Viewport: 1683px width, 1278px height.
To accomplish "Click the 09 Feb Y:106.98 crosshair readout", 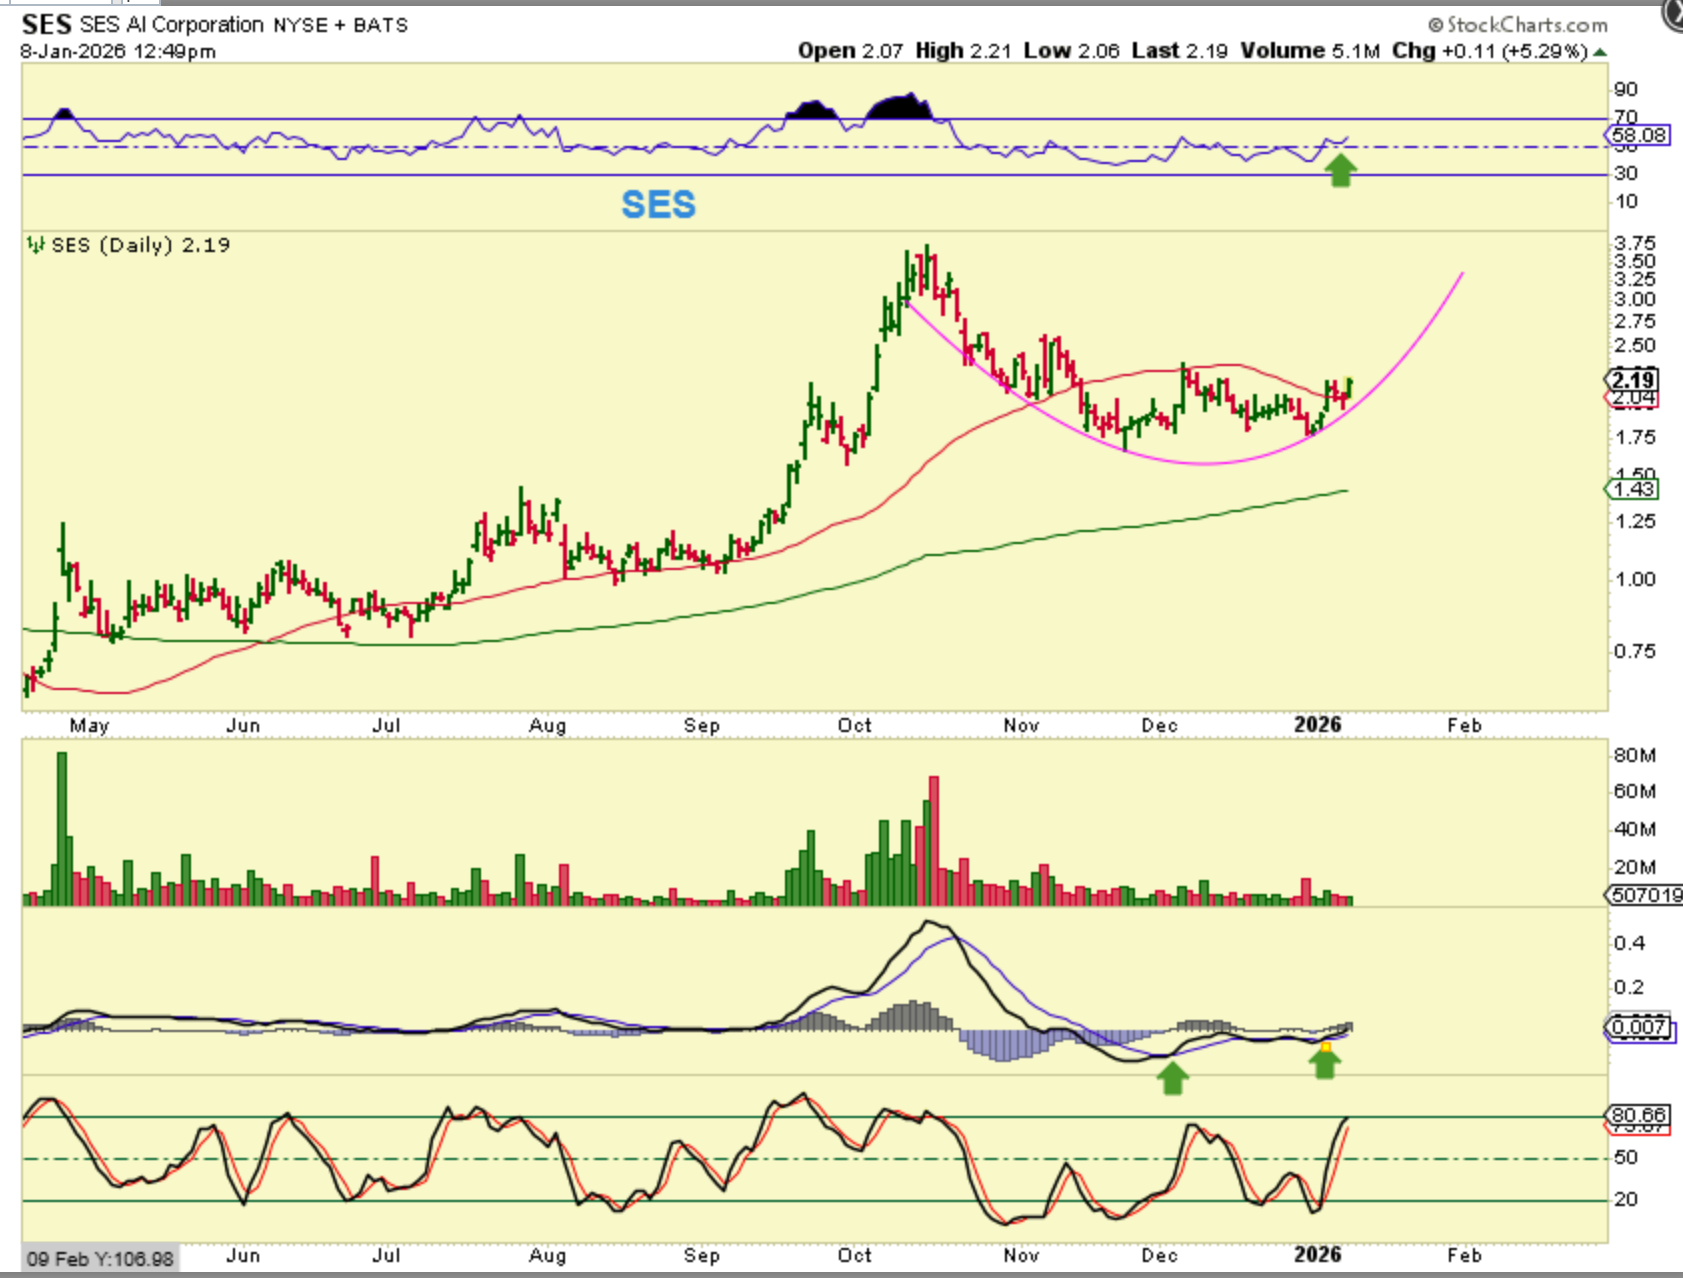I will pos(100,1259).
